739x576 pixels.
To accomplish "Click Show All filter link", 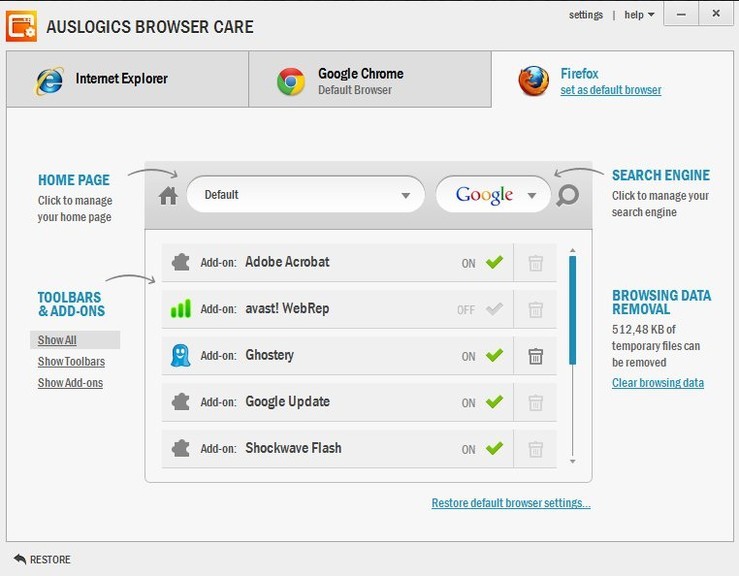I will pyautogui.click(x=57, y=340).
